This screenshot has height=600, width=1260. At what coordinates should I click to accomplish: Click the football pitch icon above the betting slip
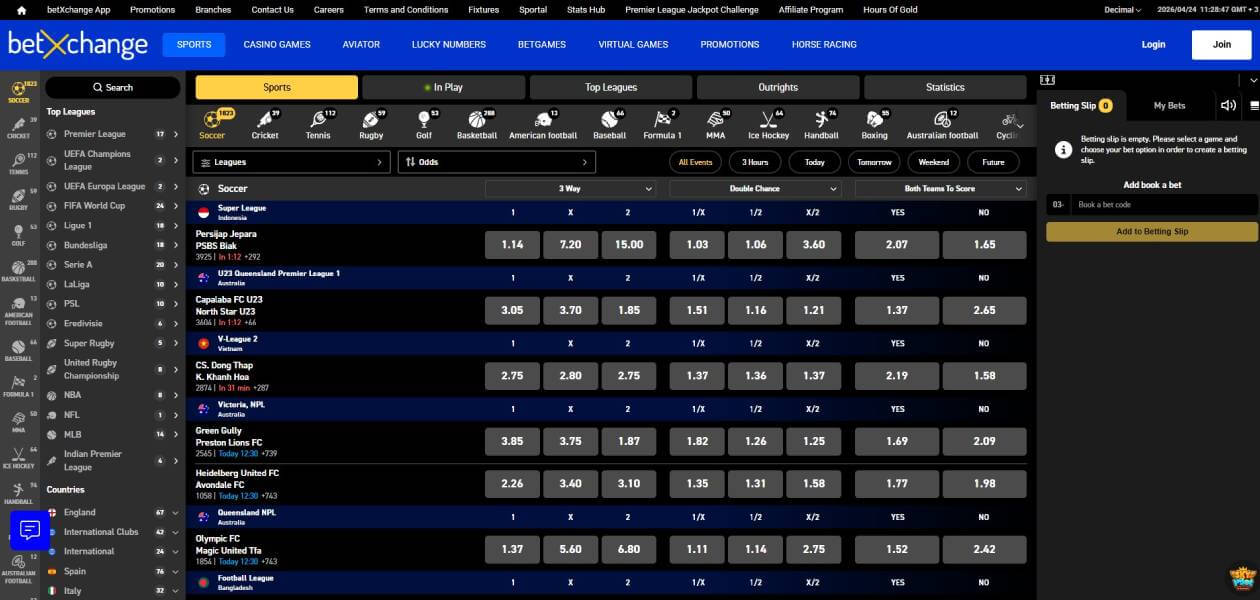pyautogui.click(x=1048, y=80)
